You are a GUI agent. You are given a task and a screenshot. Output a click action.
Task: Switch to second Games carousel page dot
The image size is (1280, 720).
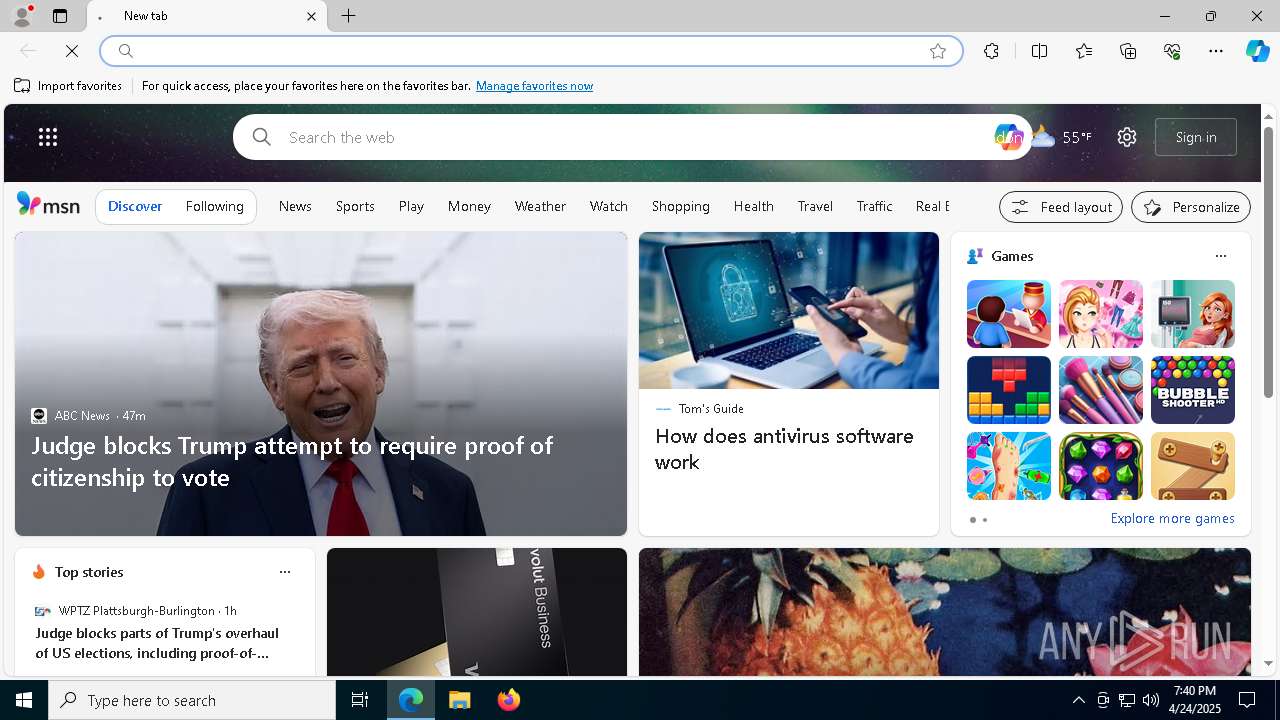coord(985,520)
